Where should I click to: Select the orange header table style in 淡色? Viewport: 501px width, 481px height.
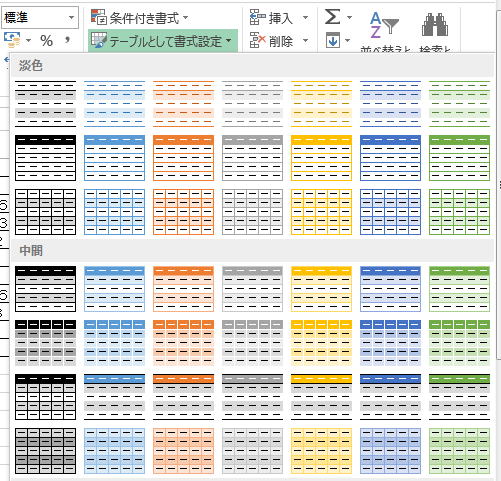pyautogui.click(x=183, y=158)
